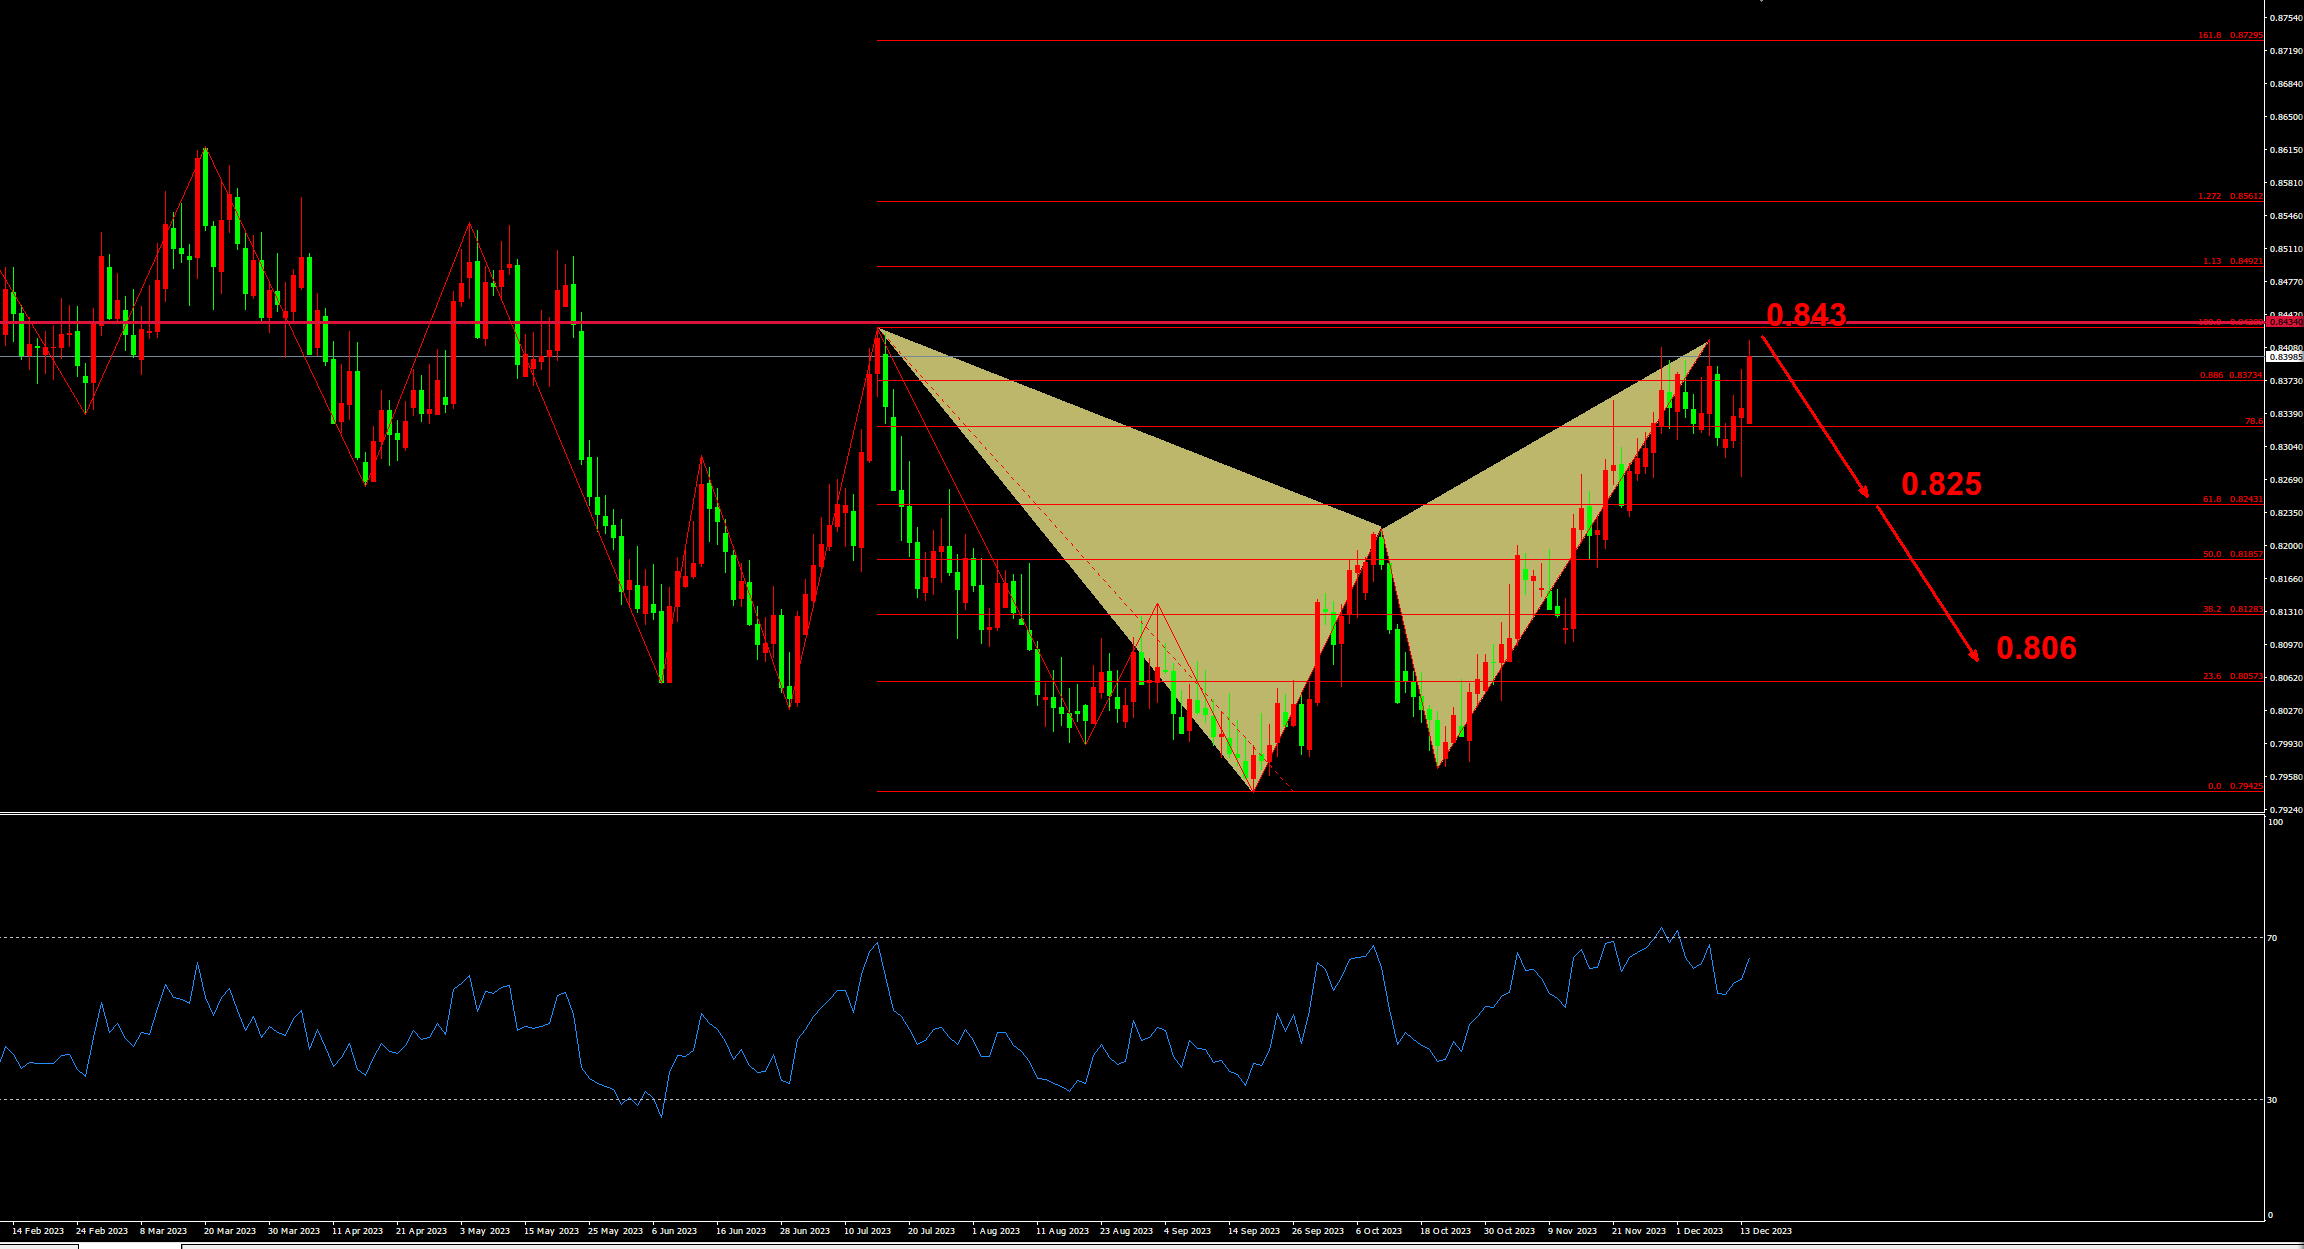Click the 6 Oct 2023 date on time axis
This screenshot has height=1249, width=2304.
point(1379,1231)
